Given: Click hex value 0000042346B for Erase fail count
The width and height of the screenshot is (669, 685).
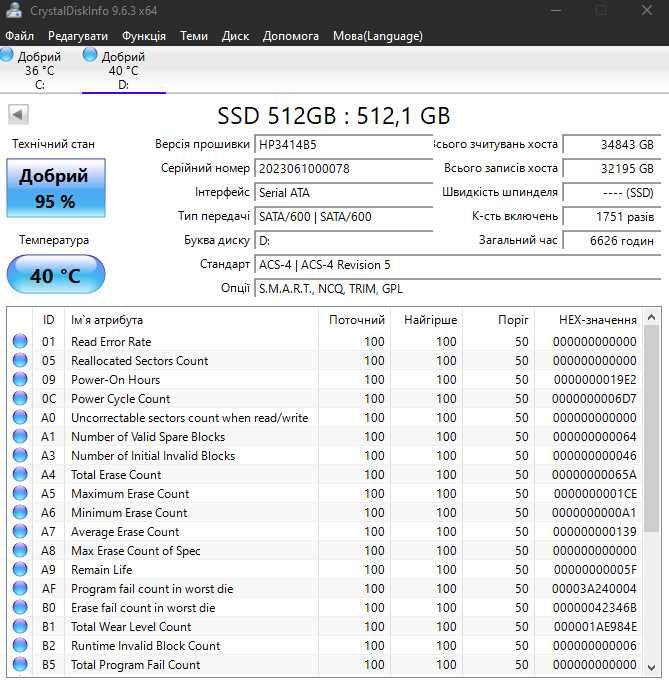Looking at the screenshot, I should click(x=595, y=608).
